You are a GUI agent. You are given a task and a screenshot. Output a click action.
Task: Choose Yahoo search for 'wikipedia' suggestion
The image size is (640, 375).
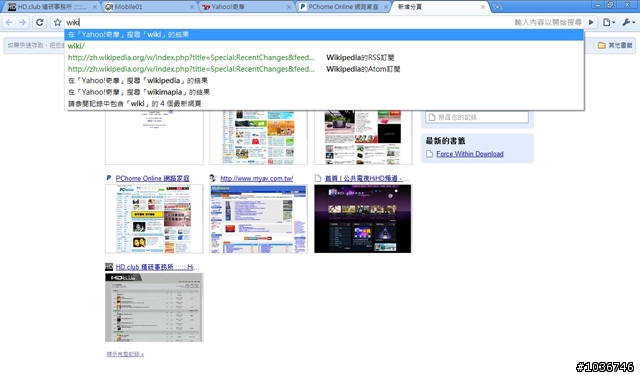pyautogui.click(x=324, y=80)
